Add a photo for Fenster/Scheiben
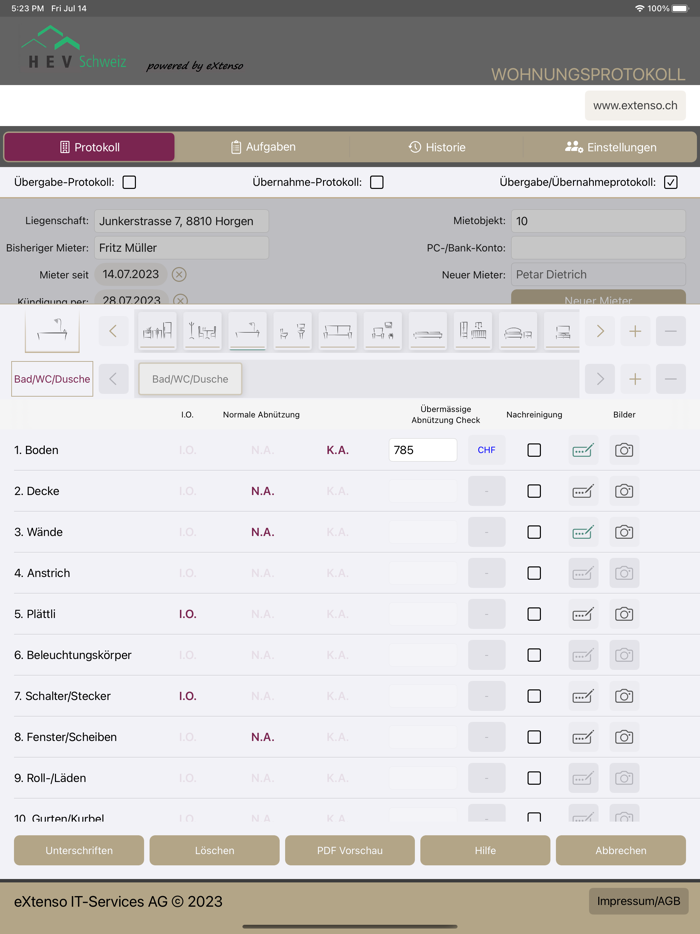The height and width of the screenshot is (934, 700). pyautogui.click(x=624, y=737)
